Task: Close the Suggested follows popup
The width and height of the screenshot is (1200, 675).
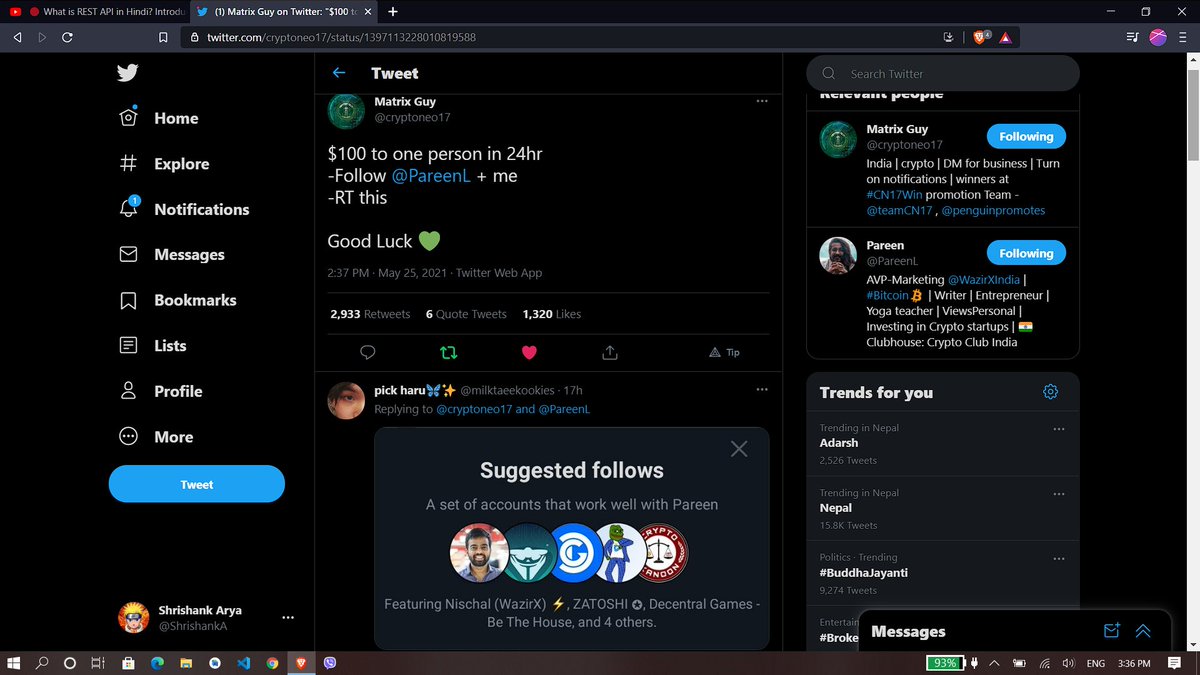Action: point(739,449)
